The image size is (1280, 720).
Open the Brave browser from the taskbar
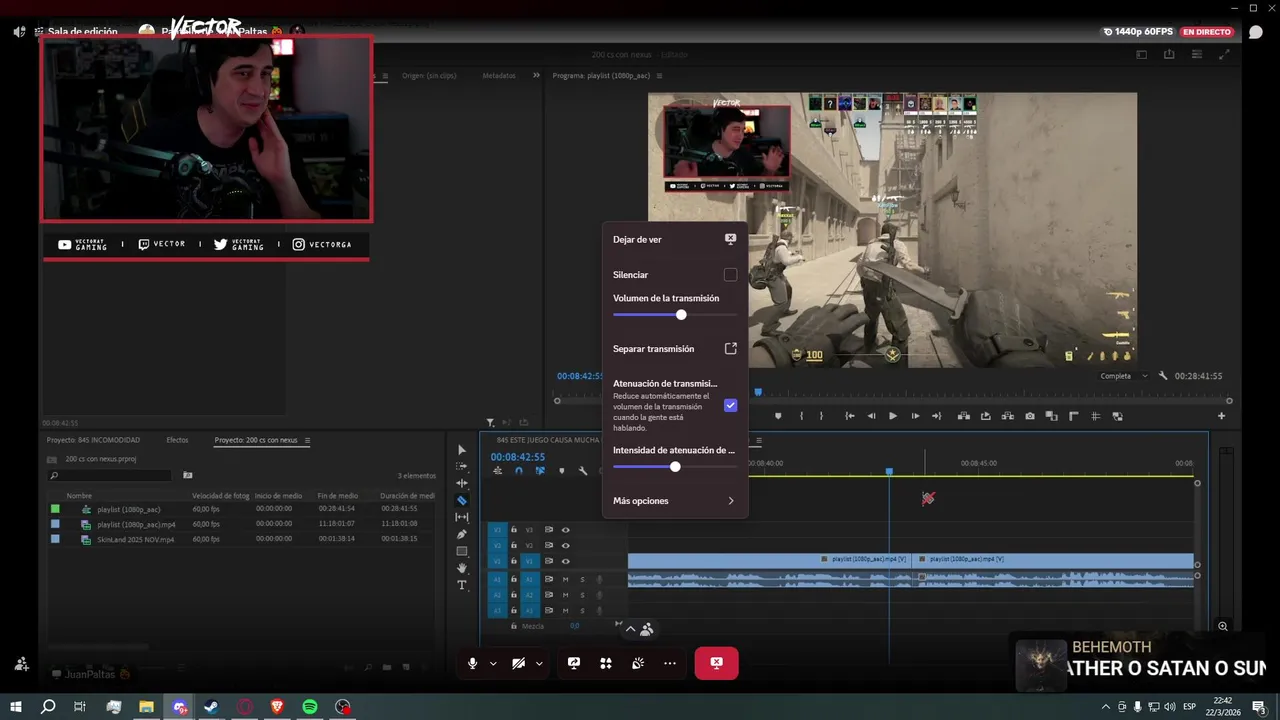277,707
